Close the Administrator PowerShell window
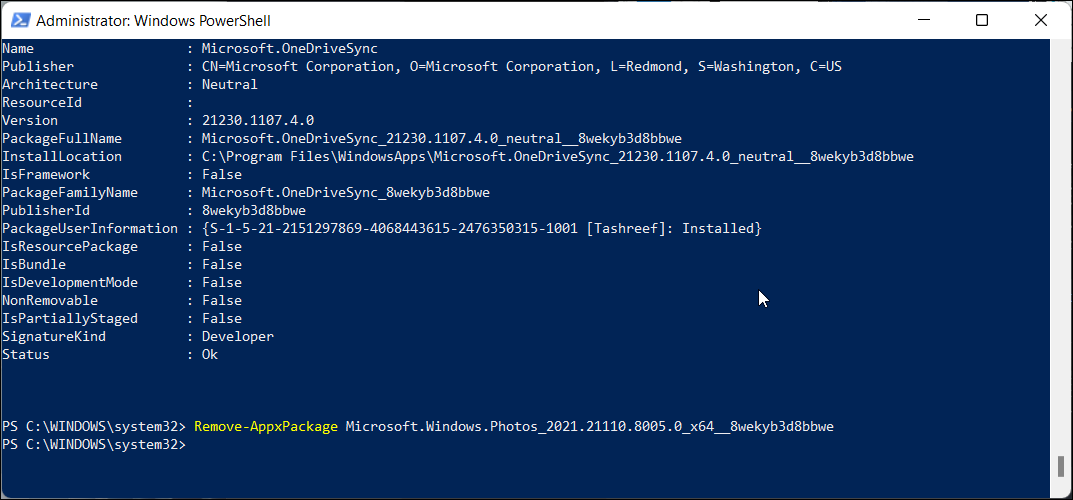This screenshot has height=500, width=1073. pos(1040,20)
